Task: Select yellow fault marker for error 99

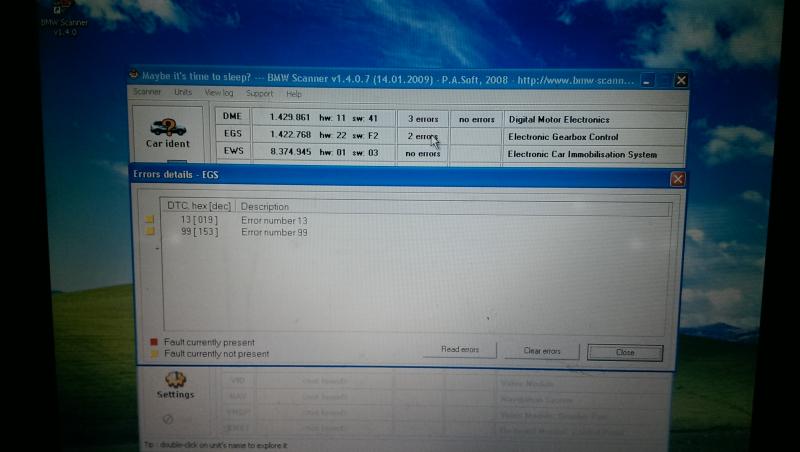Action: [149, 231]
